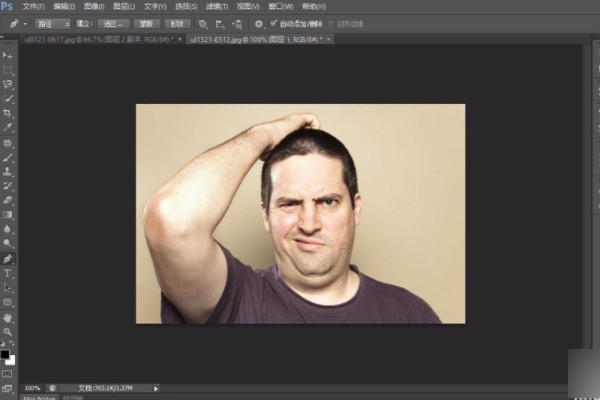
Task: Reset default foreground and background colors
Action: click(3, 344)
